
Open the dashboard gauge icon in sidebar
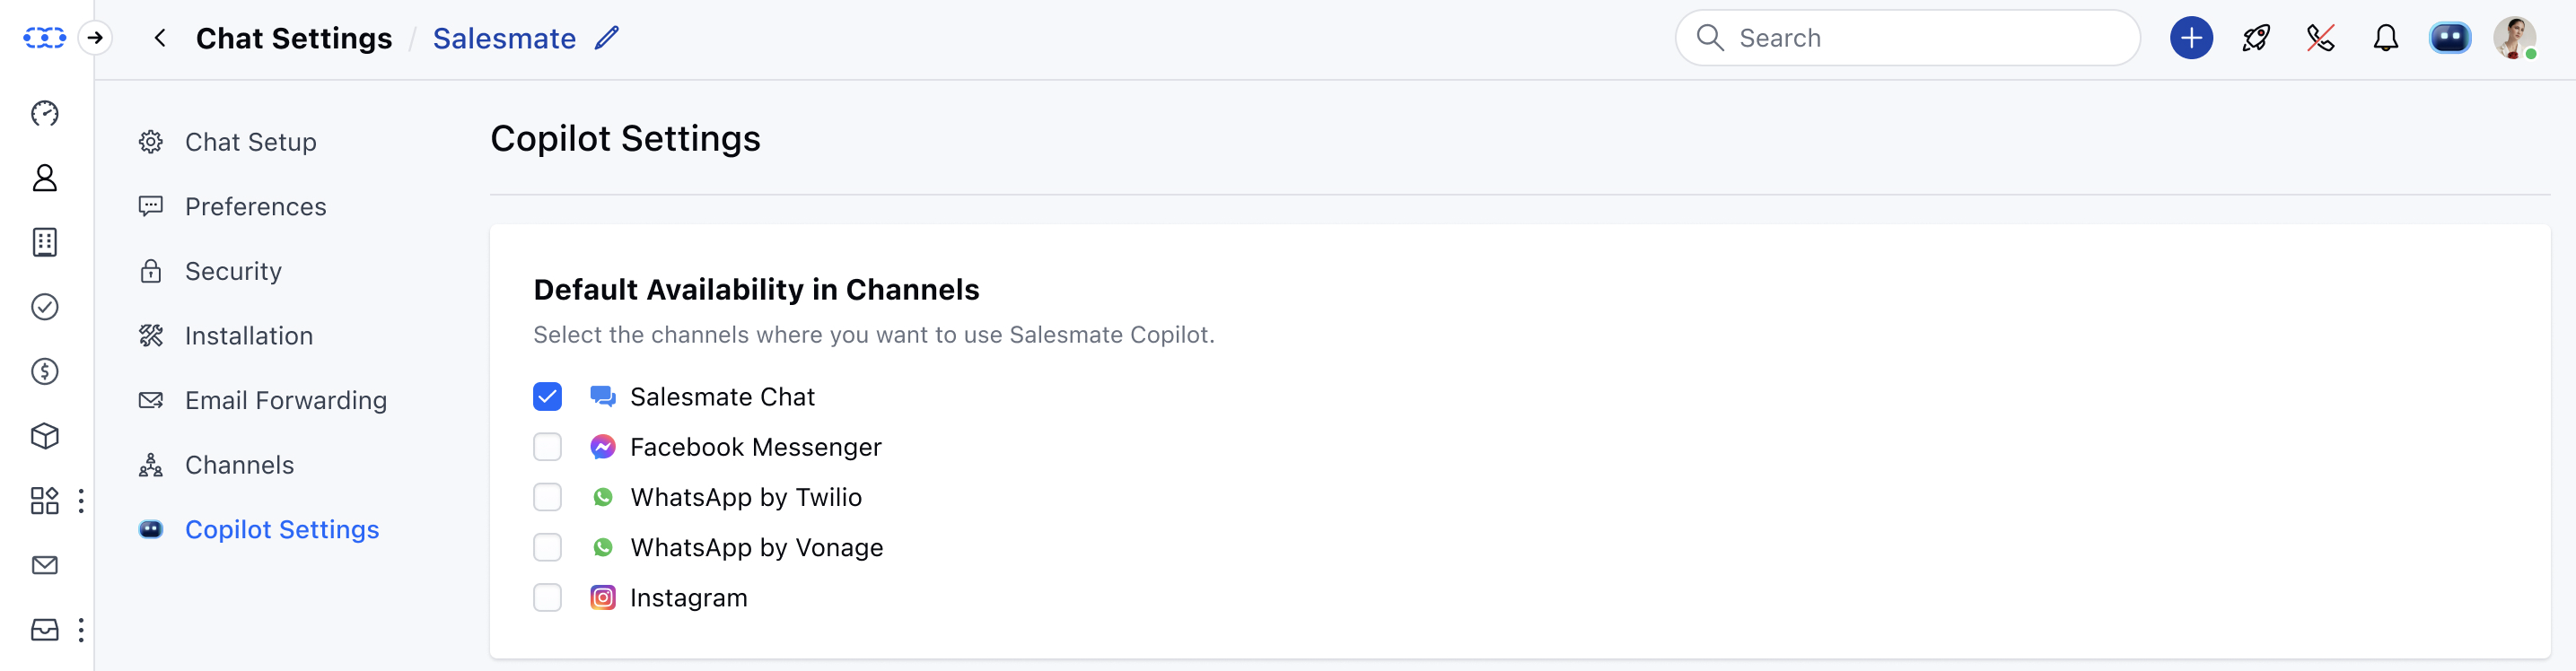pyautogui.click(x=45, y=113)
